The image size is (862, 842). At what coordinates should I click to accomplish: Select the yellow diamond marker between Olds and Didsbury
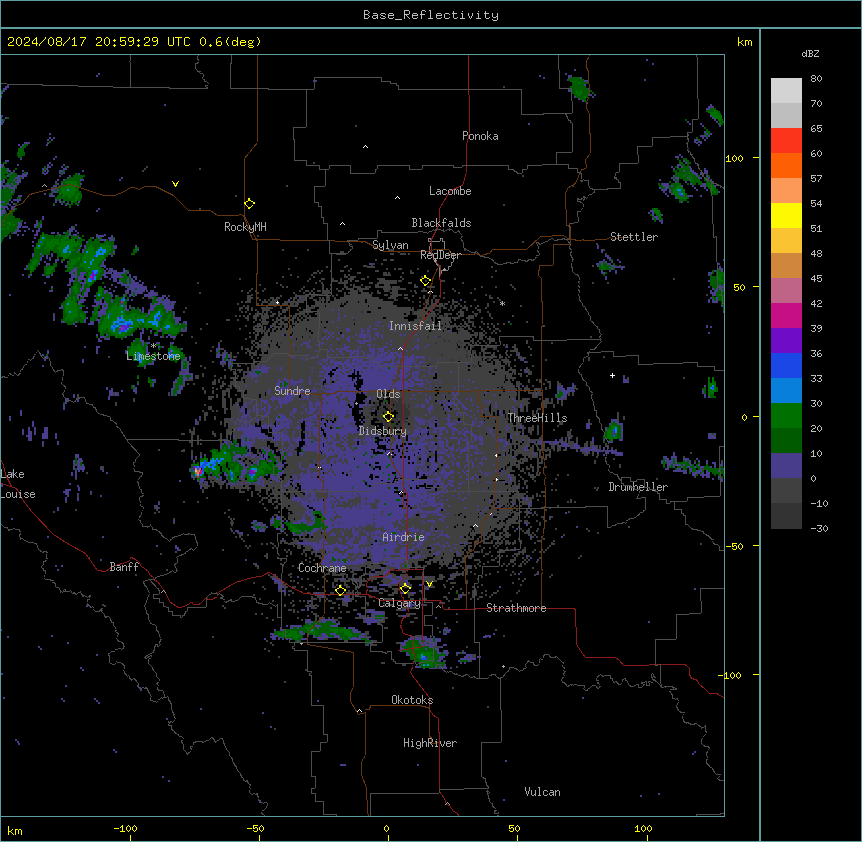[388, 416]
